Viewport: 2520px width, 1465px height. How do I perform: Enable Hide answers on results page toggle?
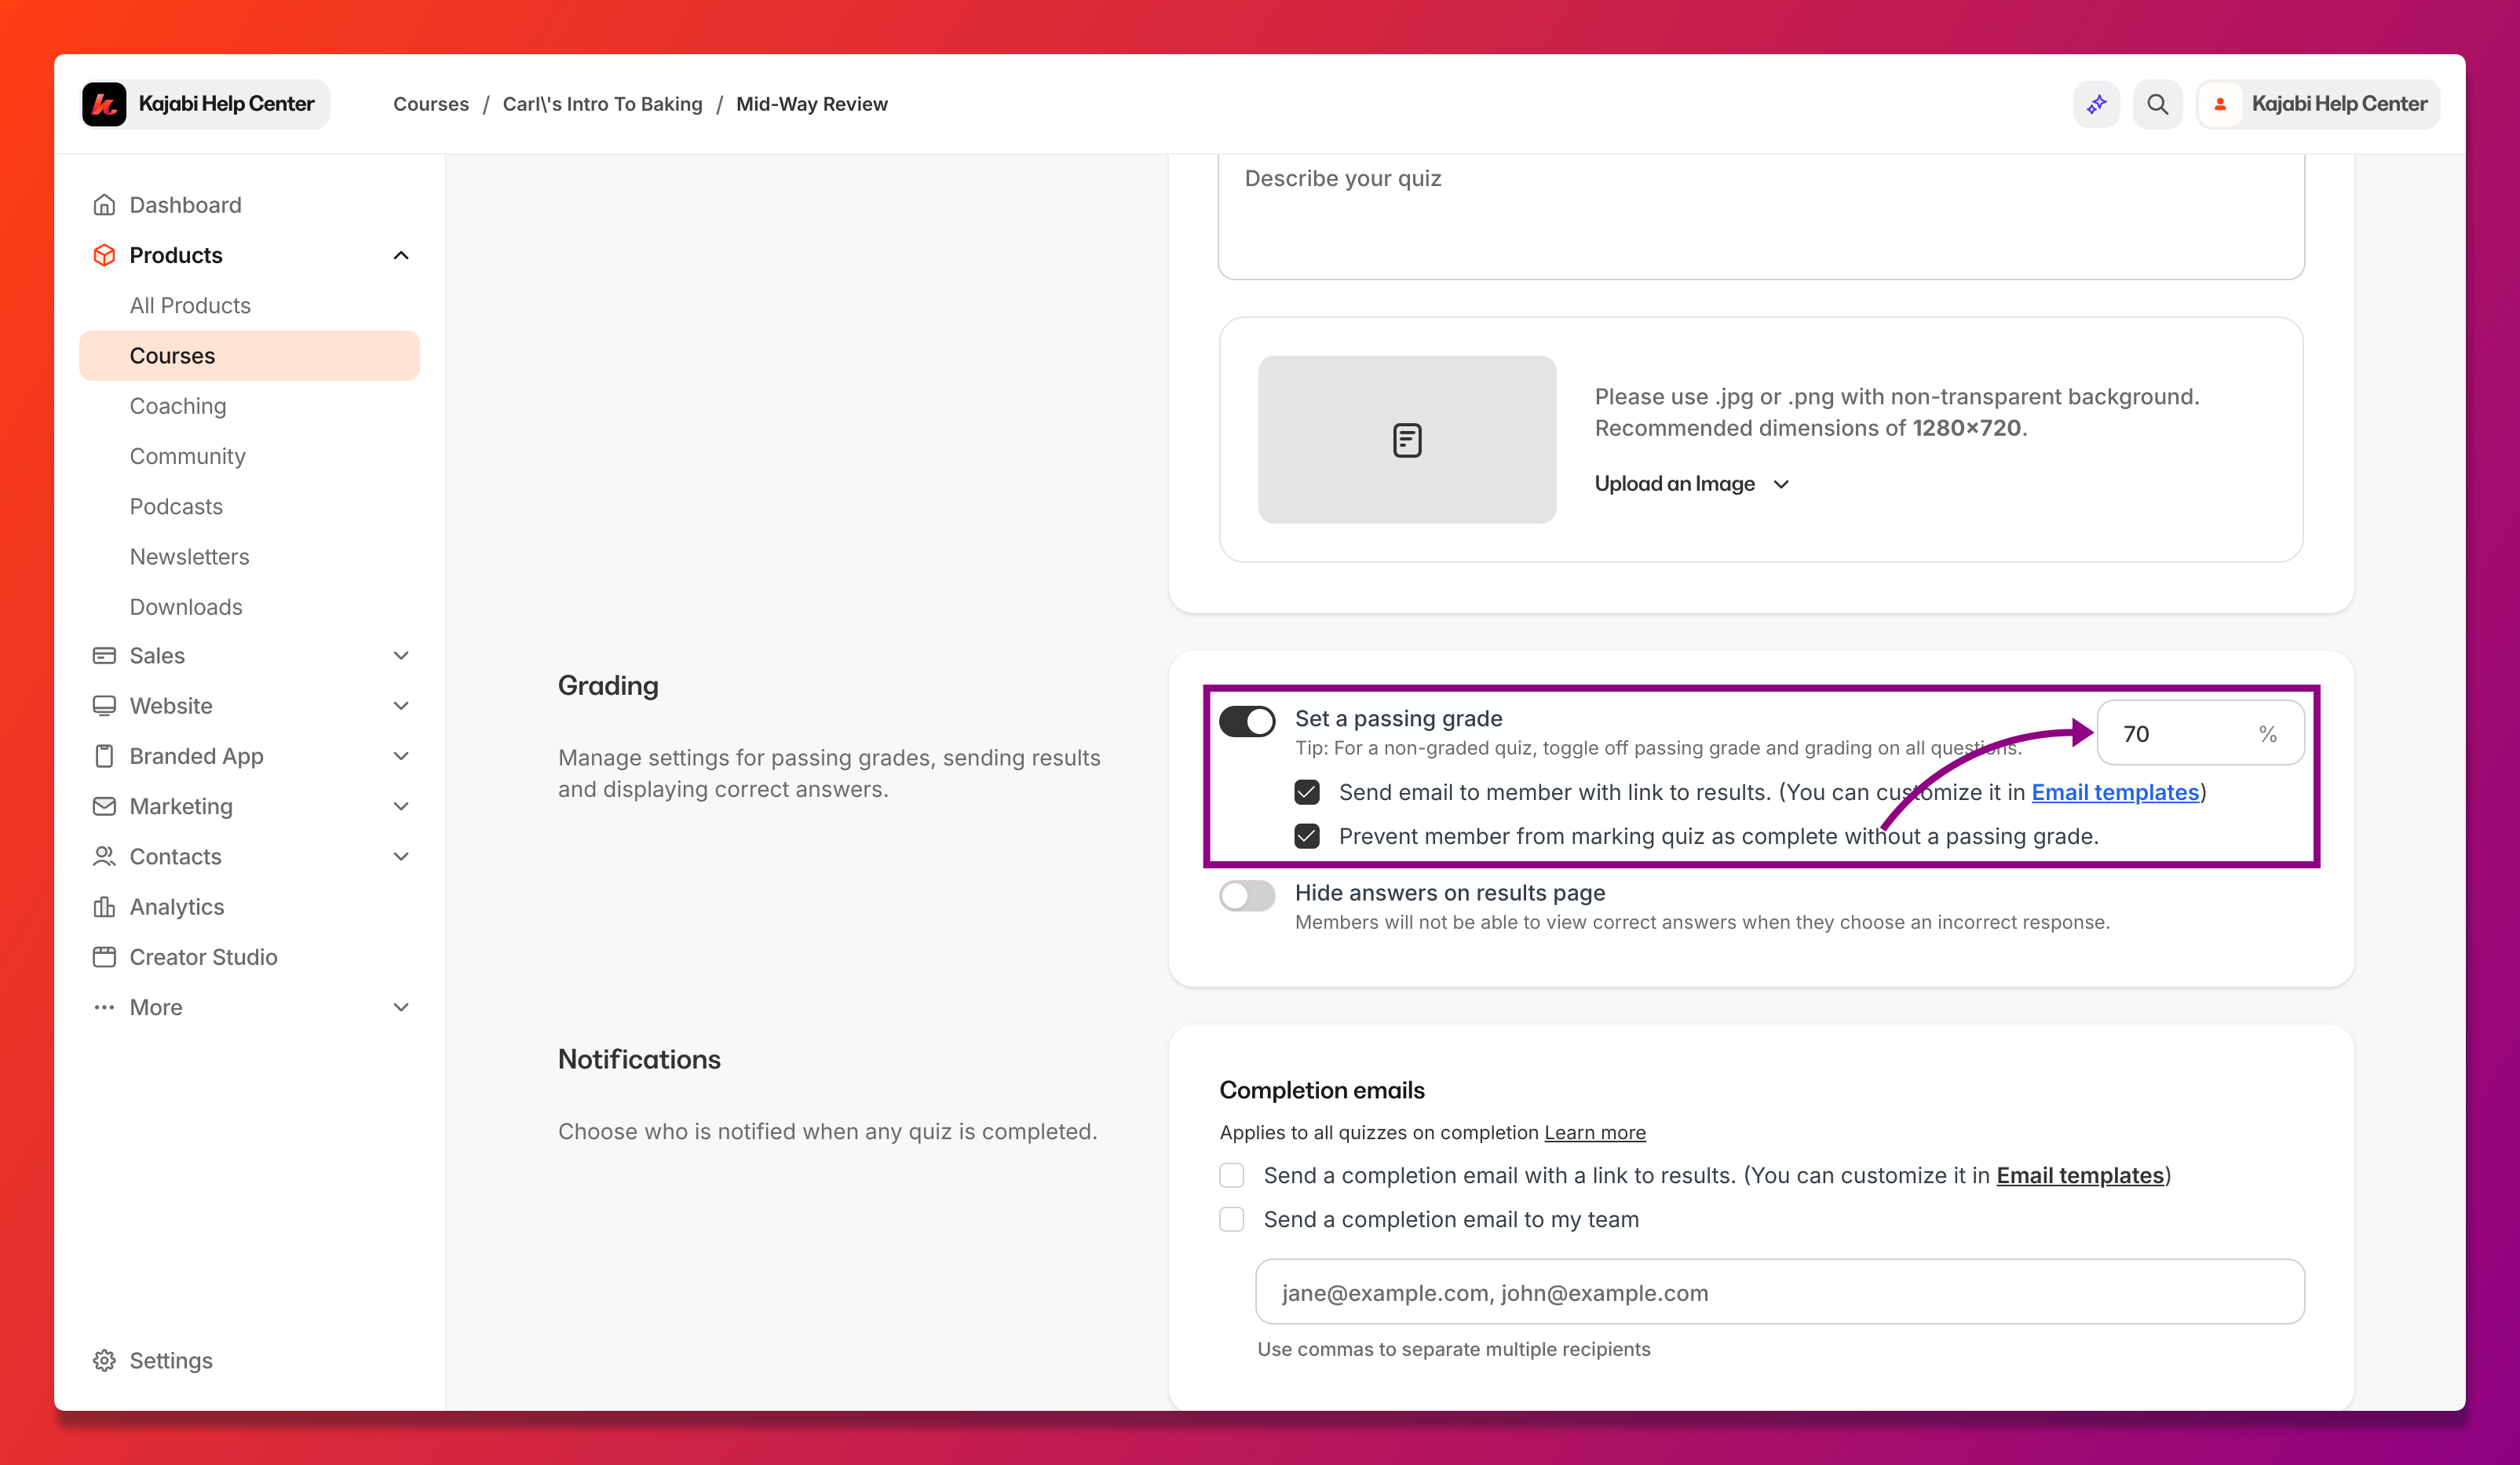pos(1247,895)
